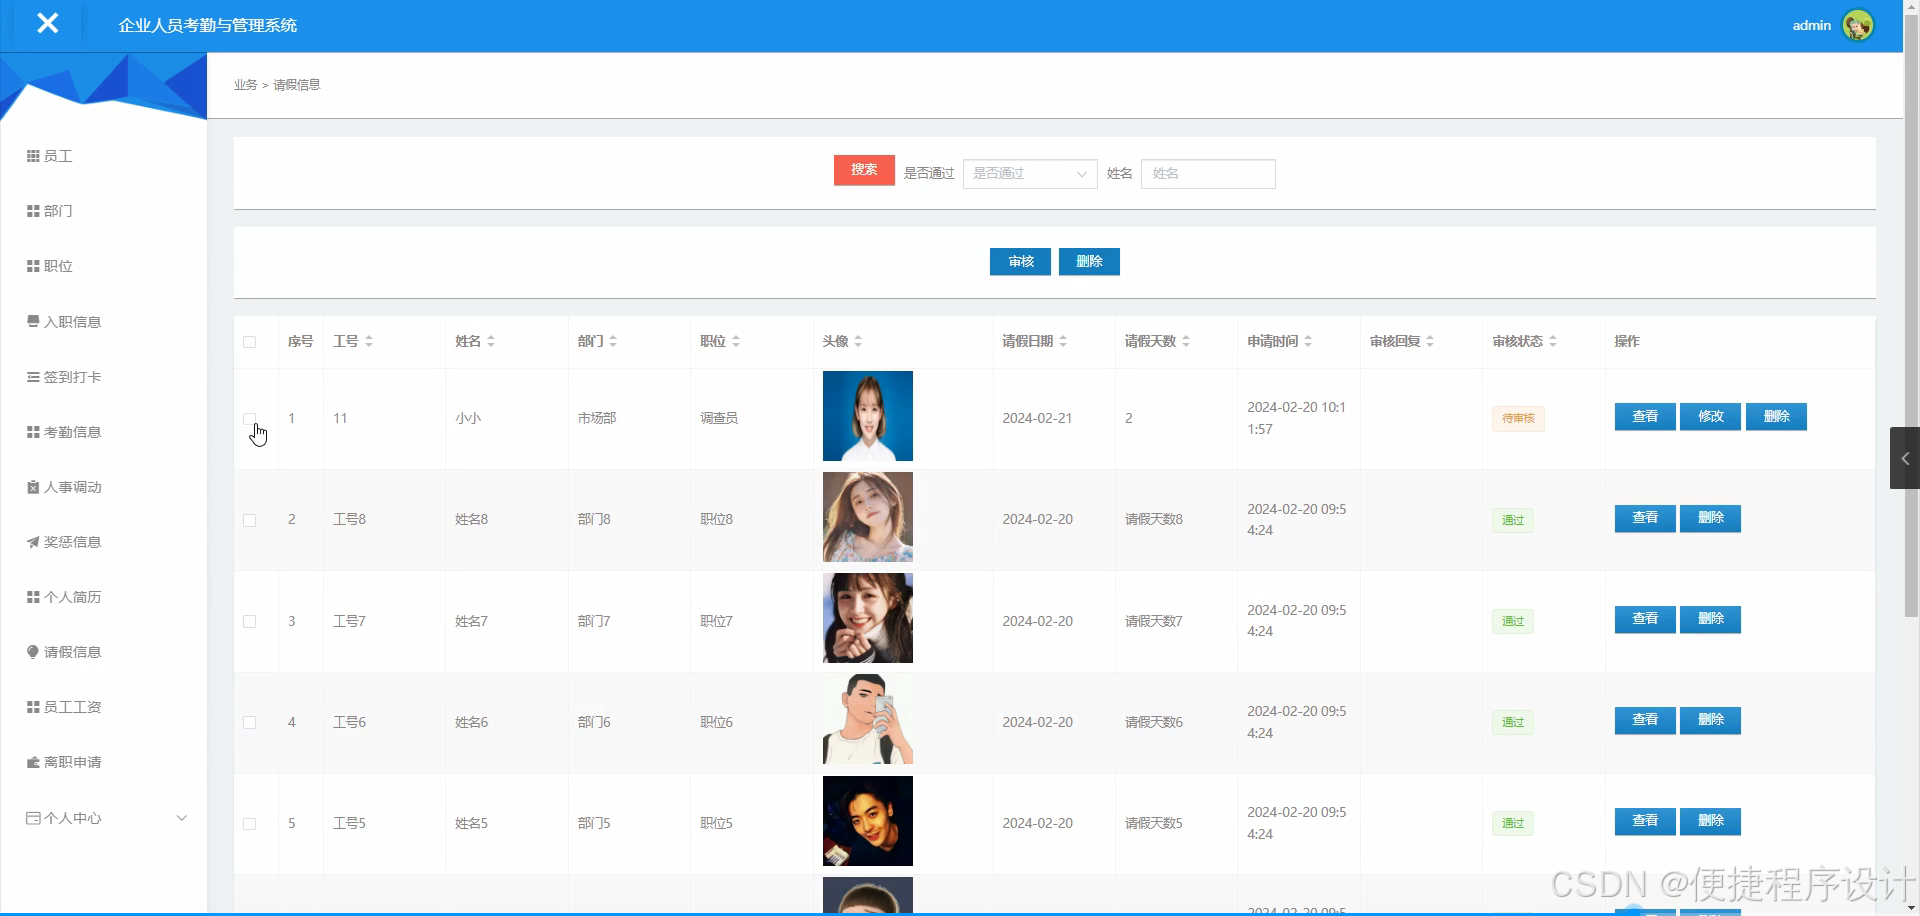Click the 入职信息 sidebar icon
Screen dimensions: 1920x916
(33, 322)
